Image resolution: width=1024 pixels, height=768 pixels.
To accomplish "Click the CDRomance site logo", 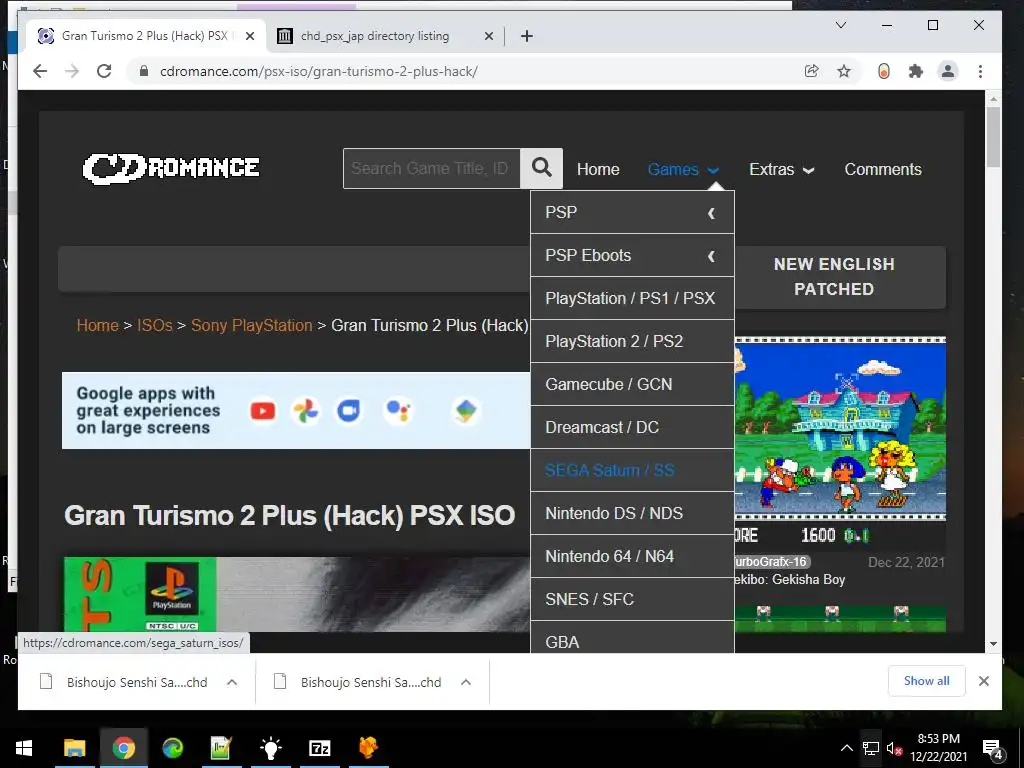I will 171,168.
